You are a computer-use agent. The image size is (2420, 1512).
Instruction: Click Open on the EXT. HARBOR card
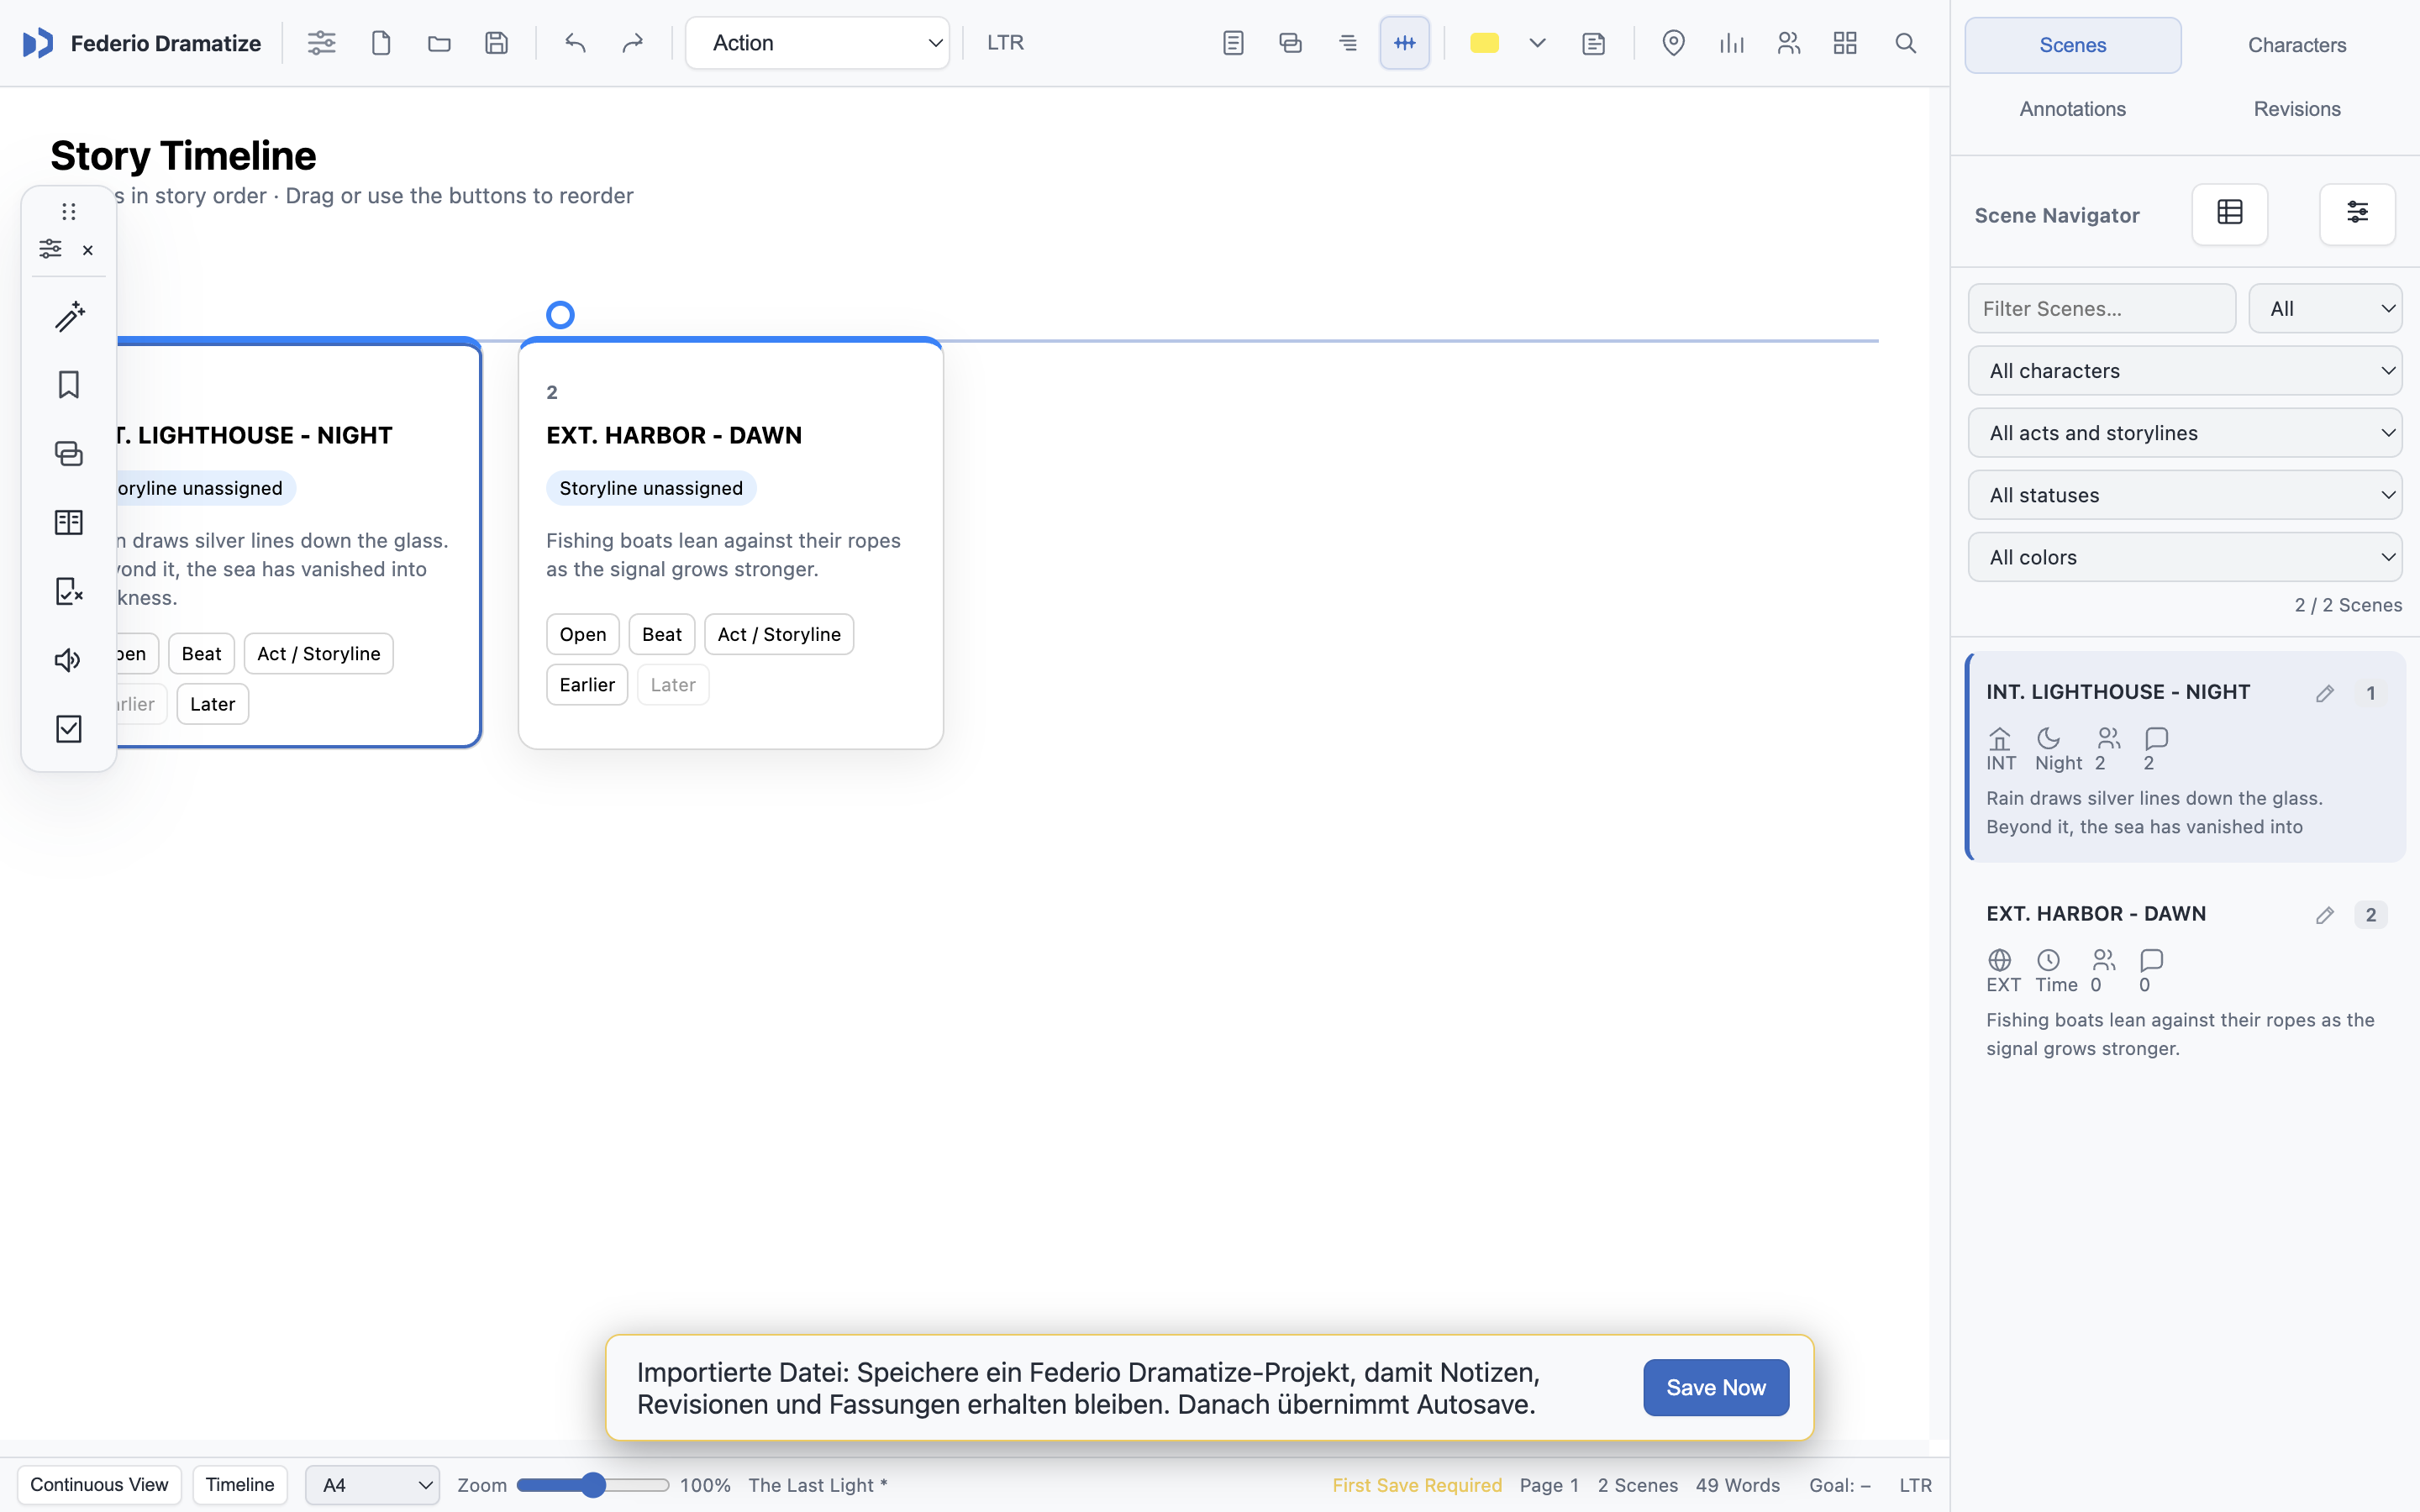coord(583,635)
